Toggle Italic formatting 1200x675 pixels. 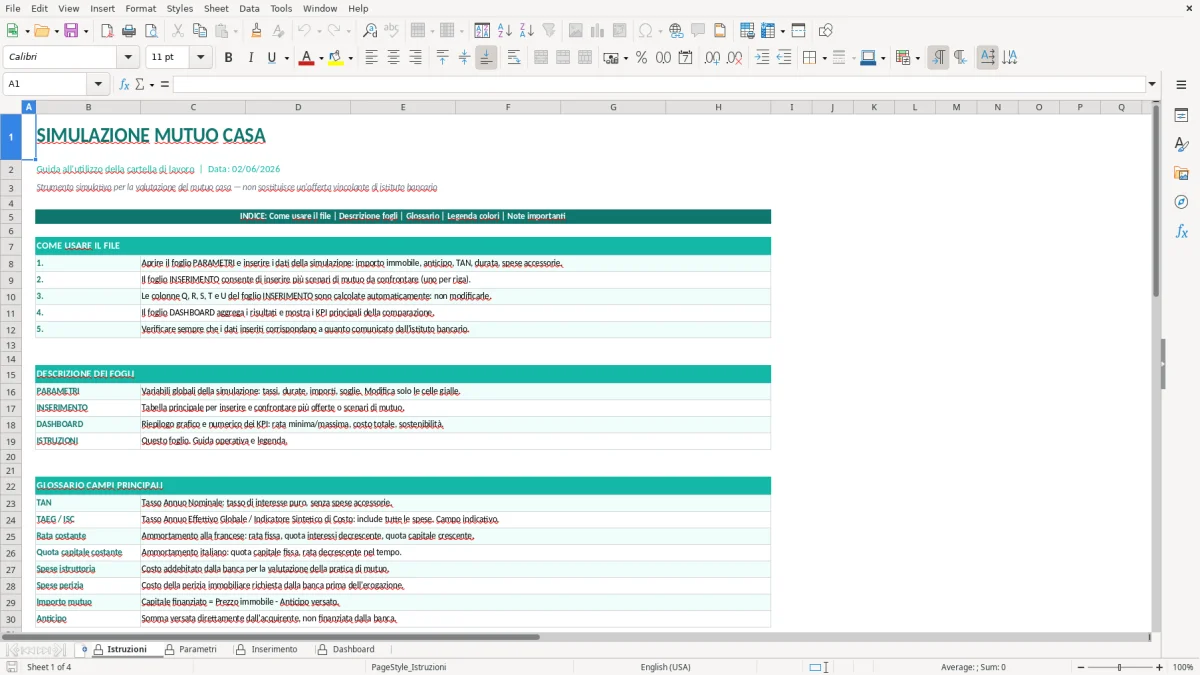pyautogui.click(x=250, y=58)
